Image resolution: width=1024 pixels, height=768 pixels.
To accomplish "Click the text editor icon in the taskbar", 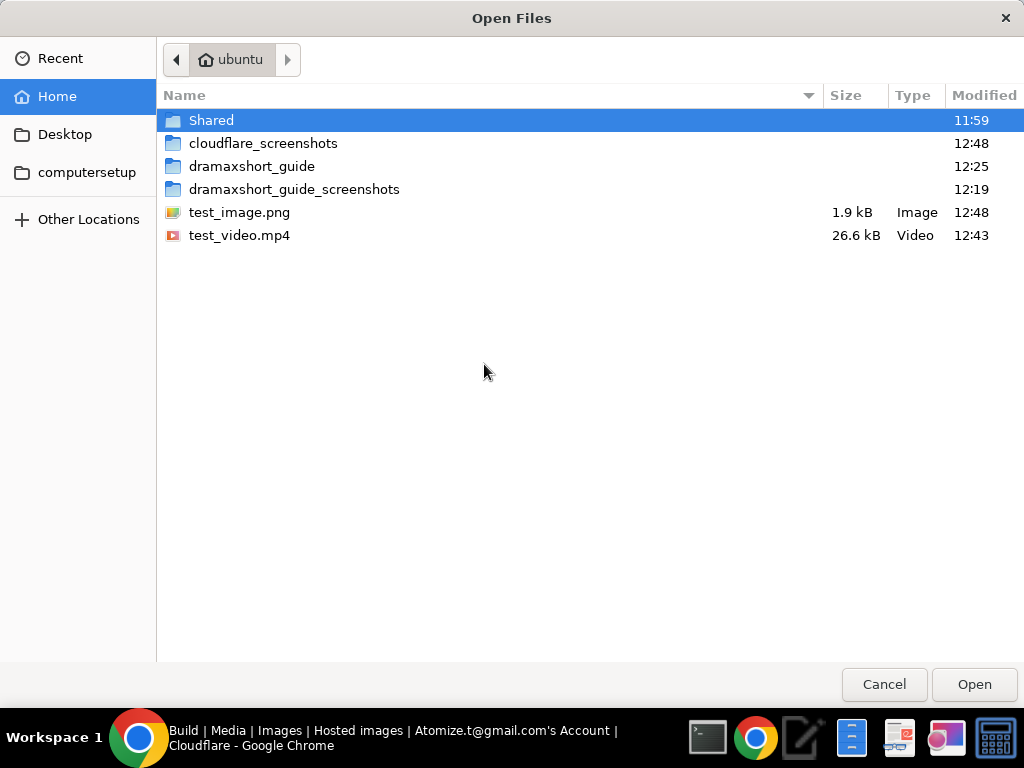I will [x=803, y=737].
